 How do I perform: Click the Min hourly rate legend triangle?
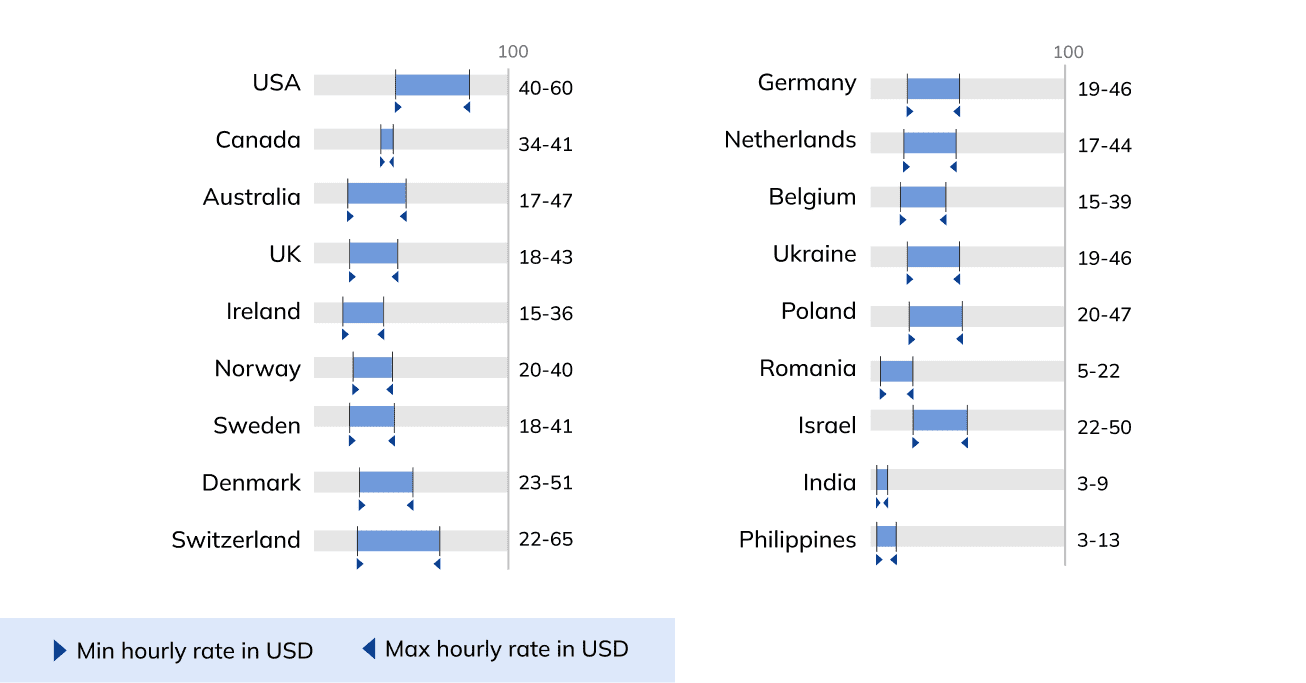[x=59, y=652]
